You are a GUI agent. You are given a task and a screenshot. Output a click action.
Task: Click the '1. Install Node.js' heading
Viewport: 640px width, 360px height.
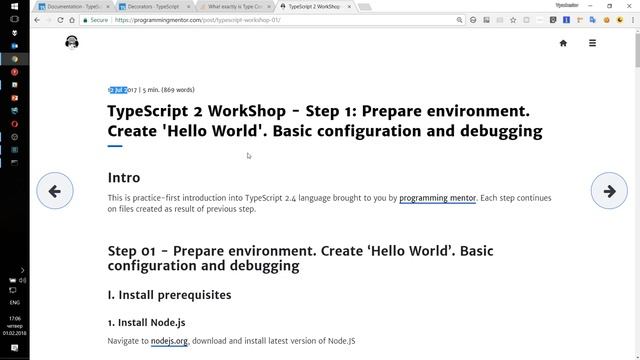click(x=147, y=322)
